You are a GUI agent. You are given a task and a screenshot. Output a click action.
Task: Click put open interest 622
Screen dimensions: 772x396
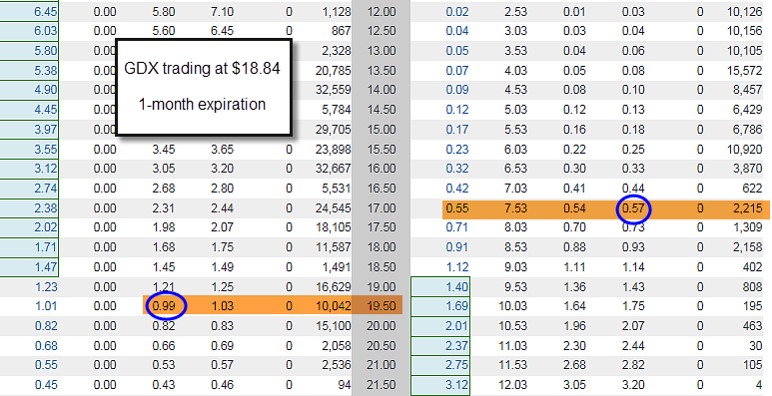click(x=752, y=188)
